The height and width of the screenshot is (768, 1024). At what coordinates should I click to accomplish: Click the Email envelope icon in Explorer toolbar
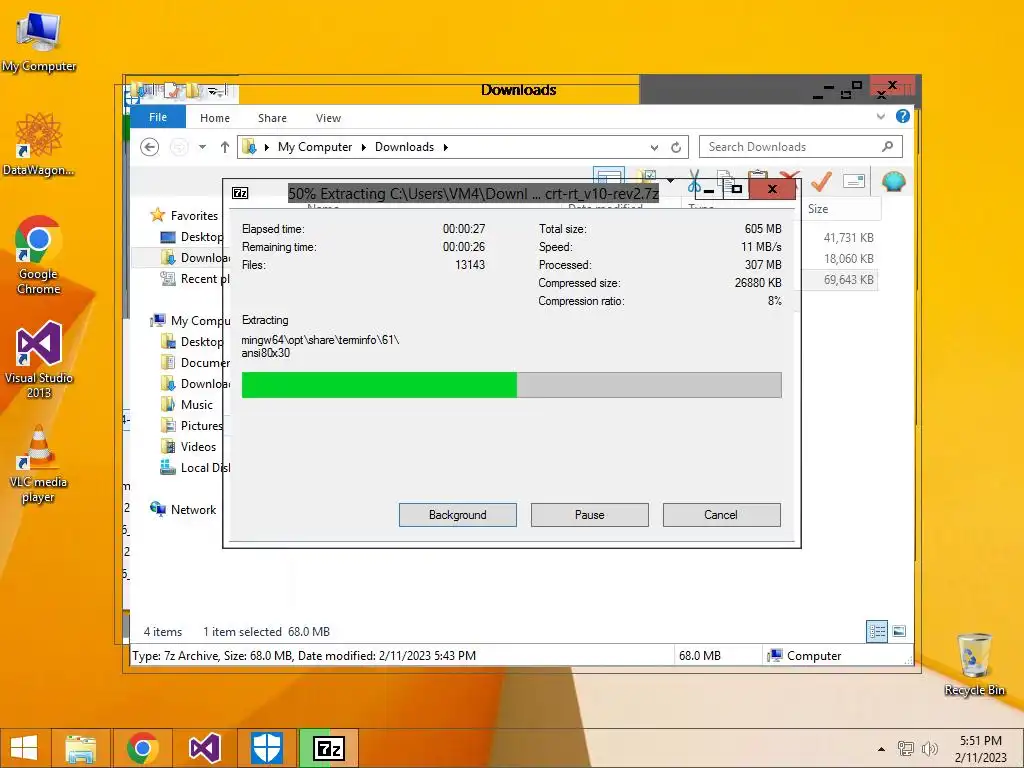(854, 181)
